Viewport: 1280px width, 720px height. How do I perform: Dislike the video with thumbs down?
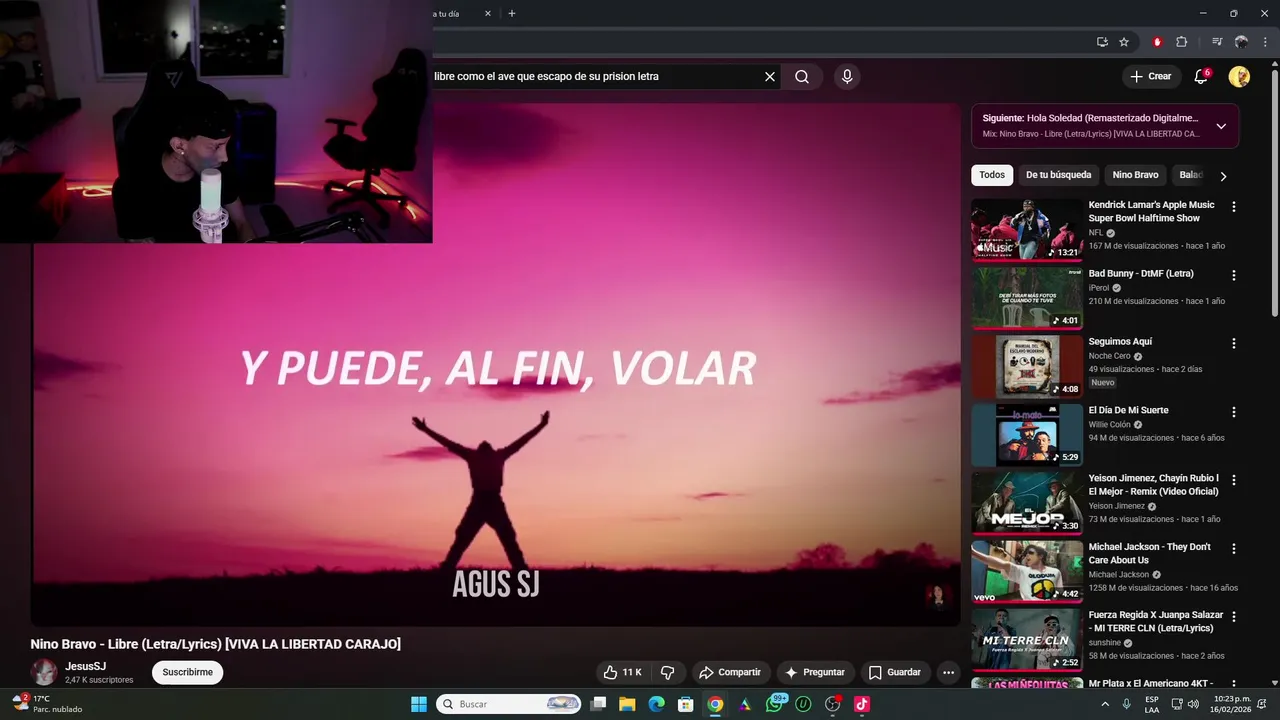point(668,672)
